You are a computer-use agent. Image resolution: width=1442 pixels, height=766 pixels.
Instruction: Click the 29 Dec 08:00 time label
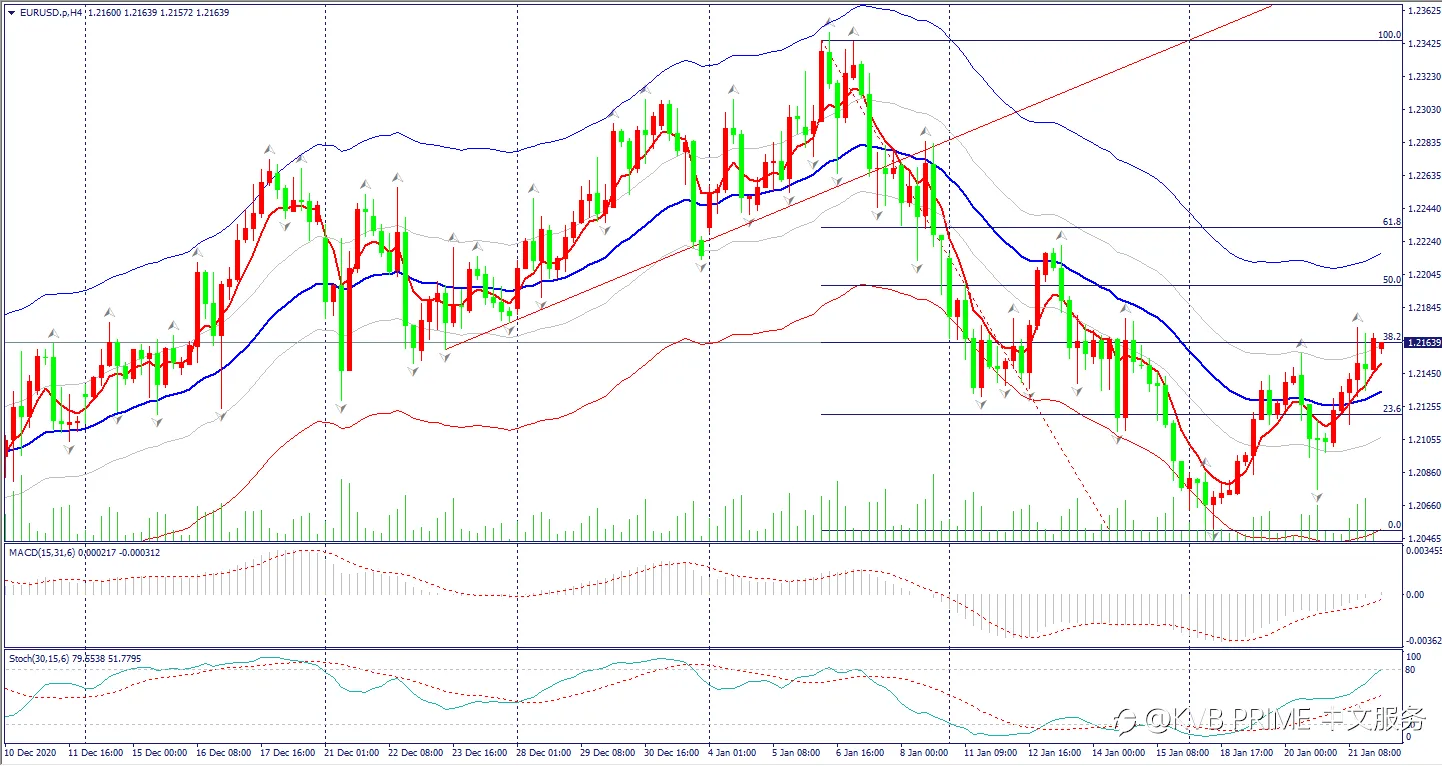608,751
